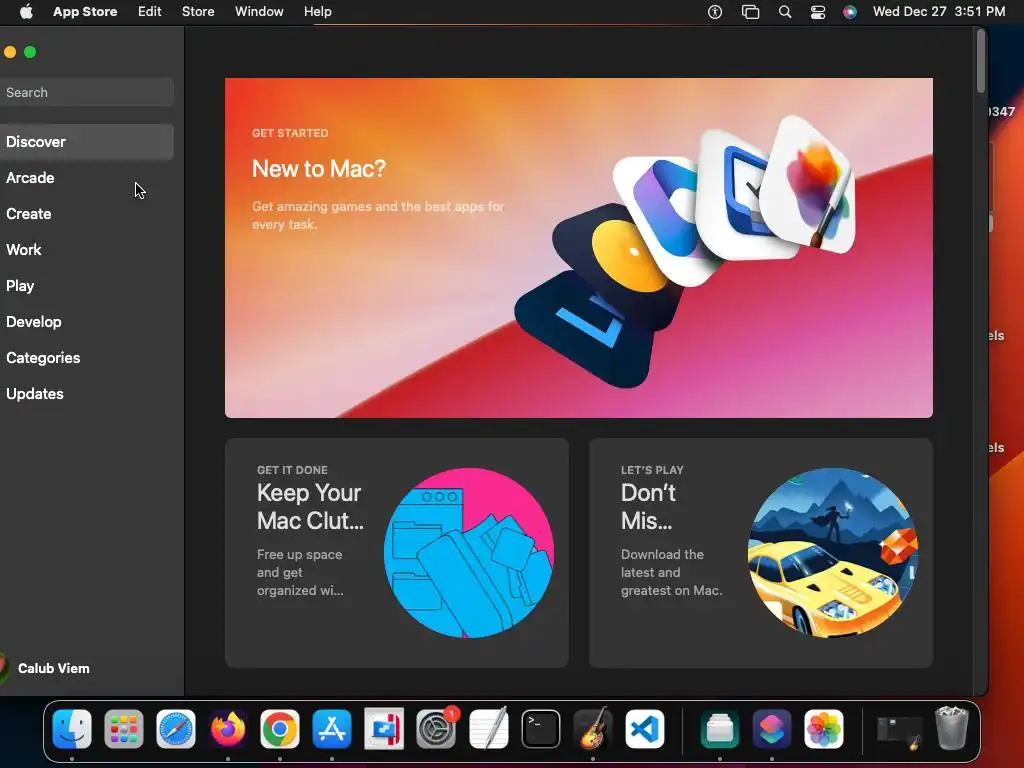The image size is (1024, 768).
Task: Open Photos from the Dock
Action: 824,729
